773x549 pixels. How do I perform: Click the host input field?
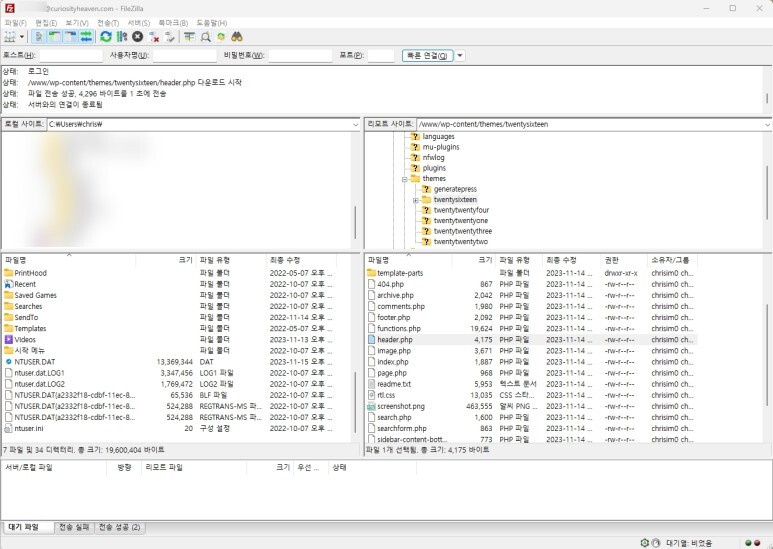71,56
